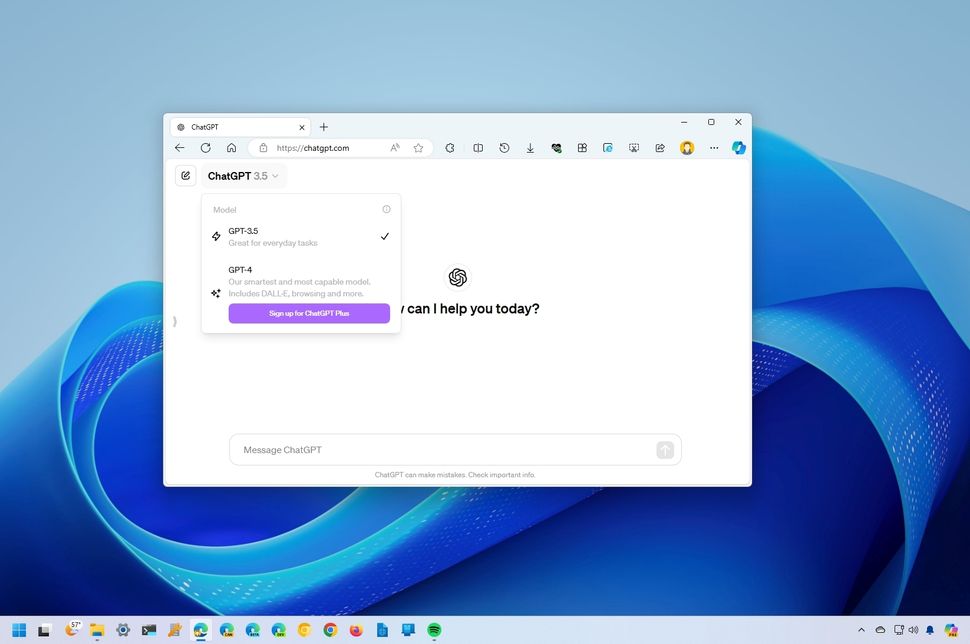Click the ChatGPT logo in the page center
The image size is (970, 644).
coord(458,277)
